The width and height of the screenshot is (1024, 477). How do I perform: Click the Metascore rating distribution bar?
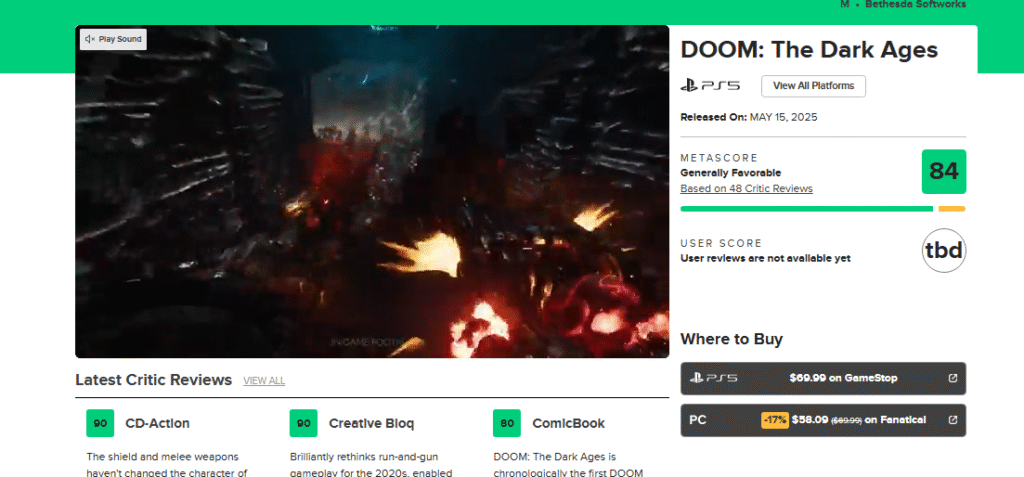[x=823, y=209]
